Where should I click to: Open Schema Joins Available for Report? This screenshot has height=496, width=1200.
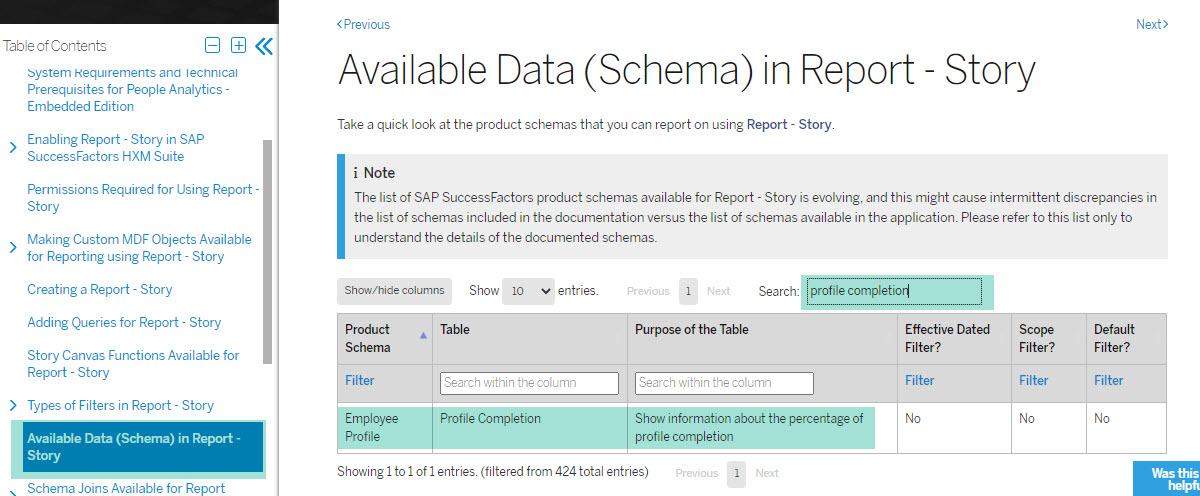coord(126,488)
